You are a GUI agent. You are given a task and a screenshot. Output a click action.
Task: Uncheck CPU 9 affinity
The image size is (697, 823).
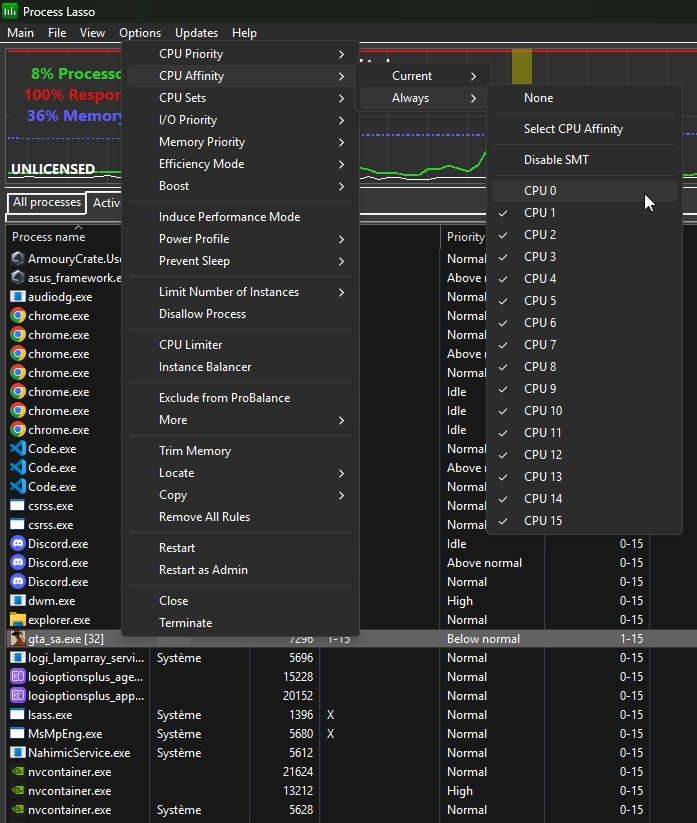tap(584, 389)
